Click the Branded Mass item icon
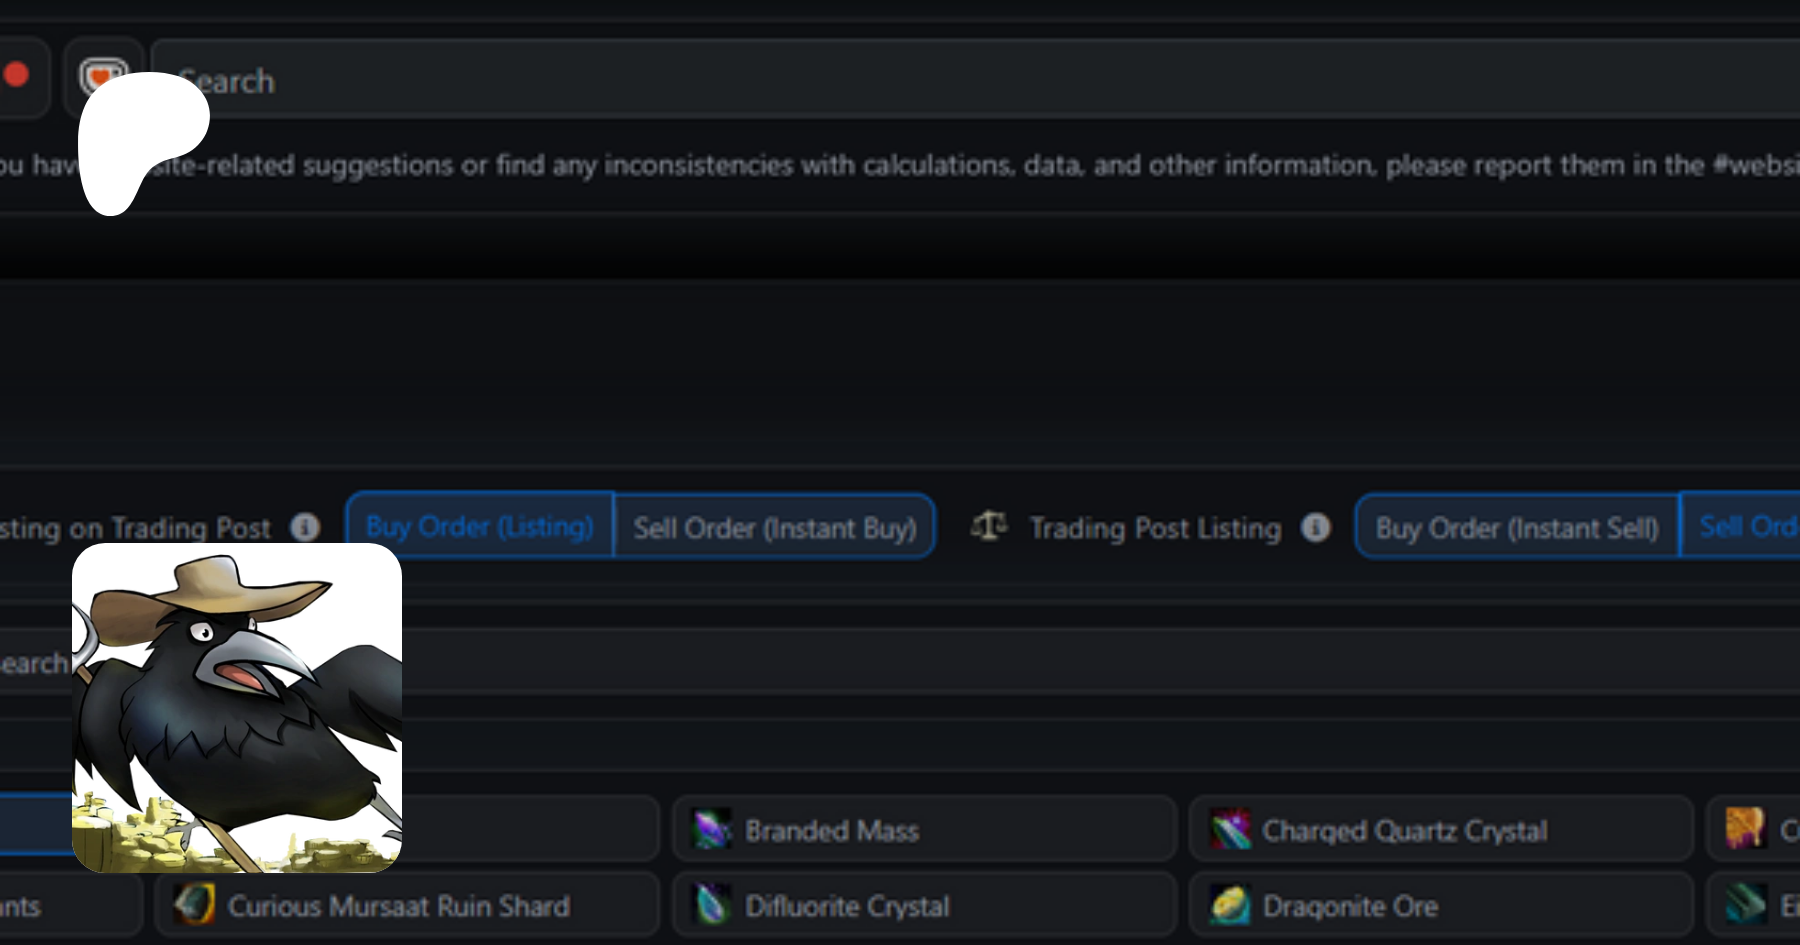The height and width of the screenshot is (945, 1800). pos(712,830)
